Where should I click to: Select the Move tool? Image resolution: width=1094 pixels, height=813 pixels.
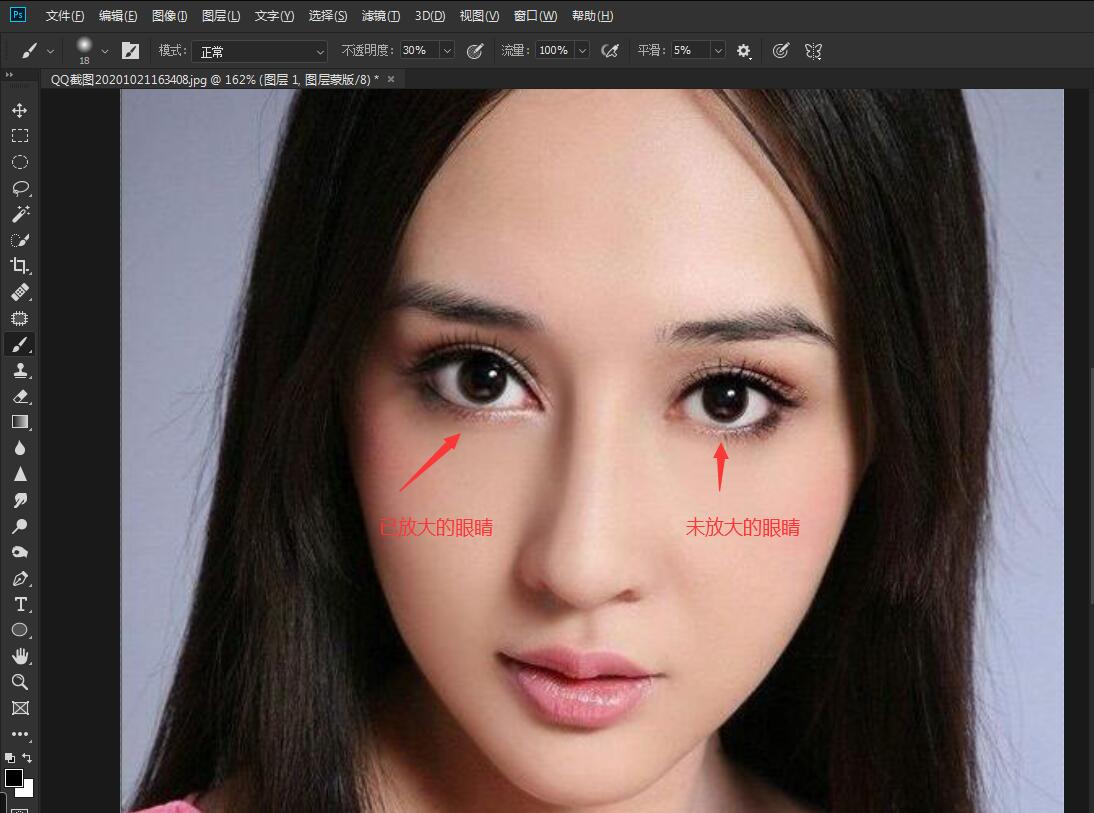(x=20, y=110)
